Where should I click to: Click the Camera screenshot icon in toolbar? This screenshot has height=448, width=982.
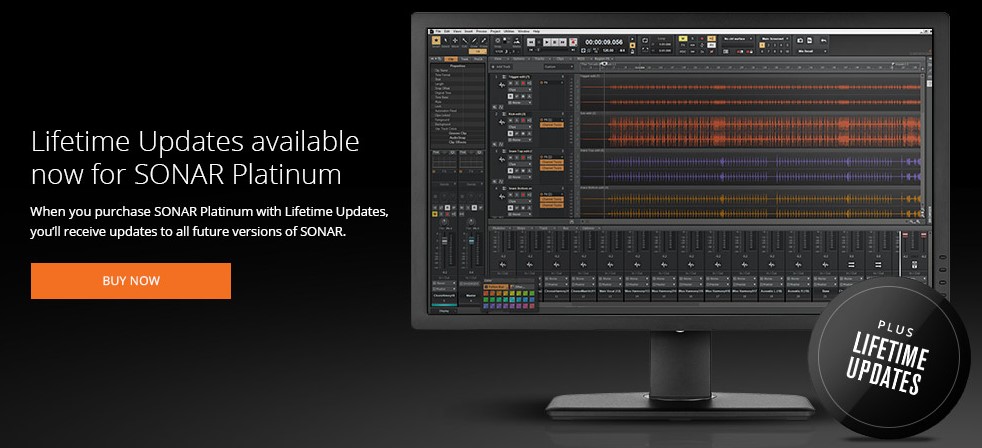[800, 41]
